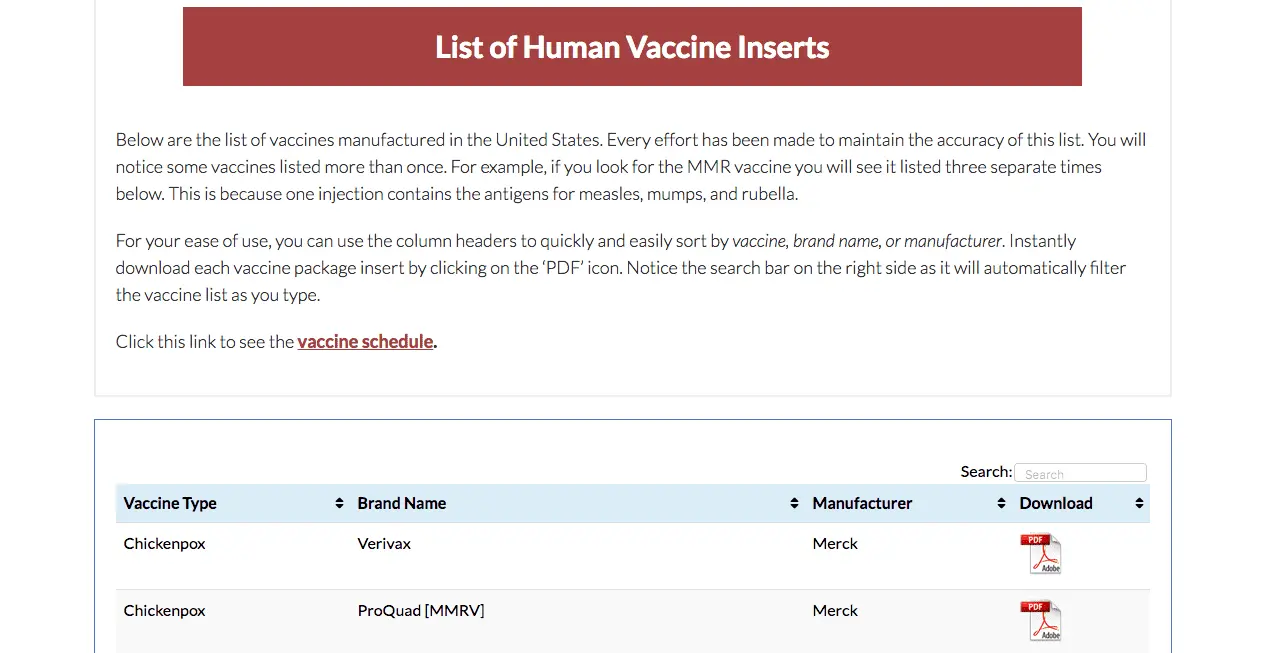This screenshot has height=653, width=1265.
Task: Open the vaccine schedule link
Action: 365,342
